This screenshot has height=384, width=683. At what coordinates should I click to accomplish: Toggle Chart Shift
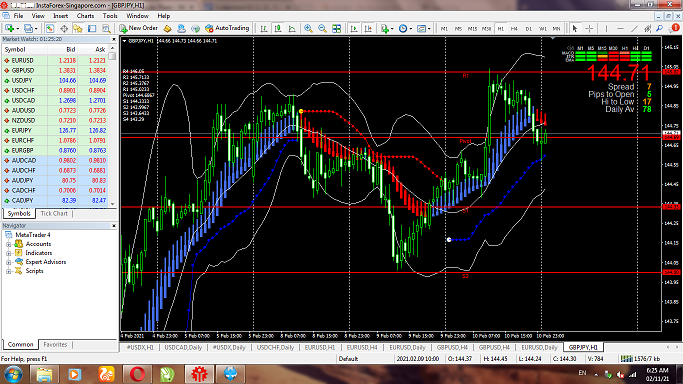[368, 28]
